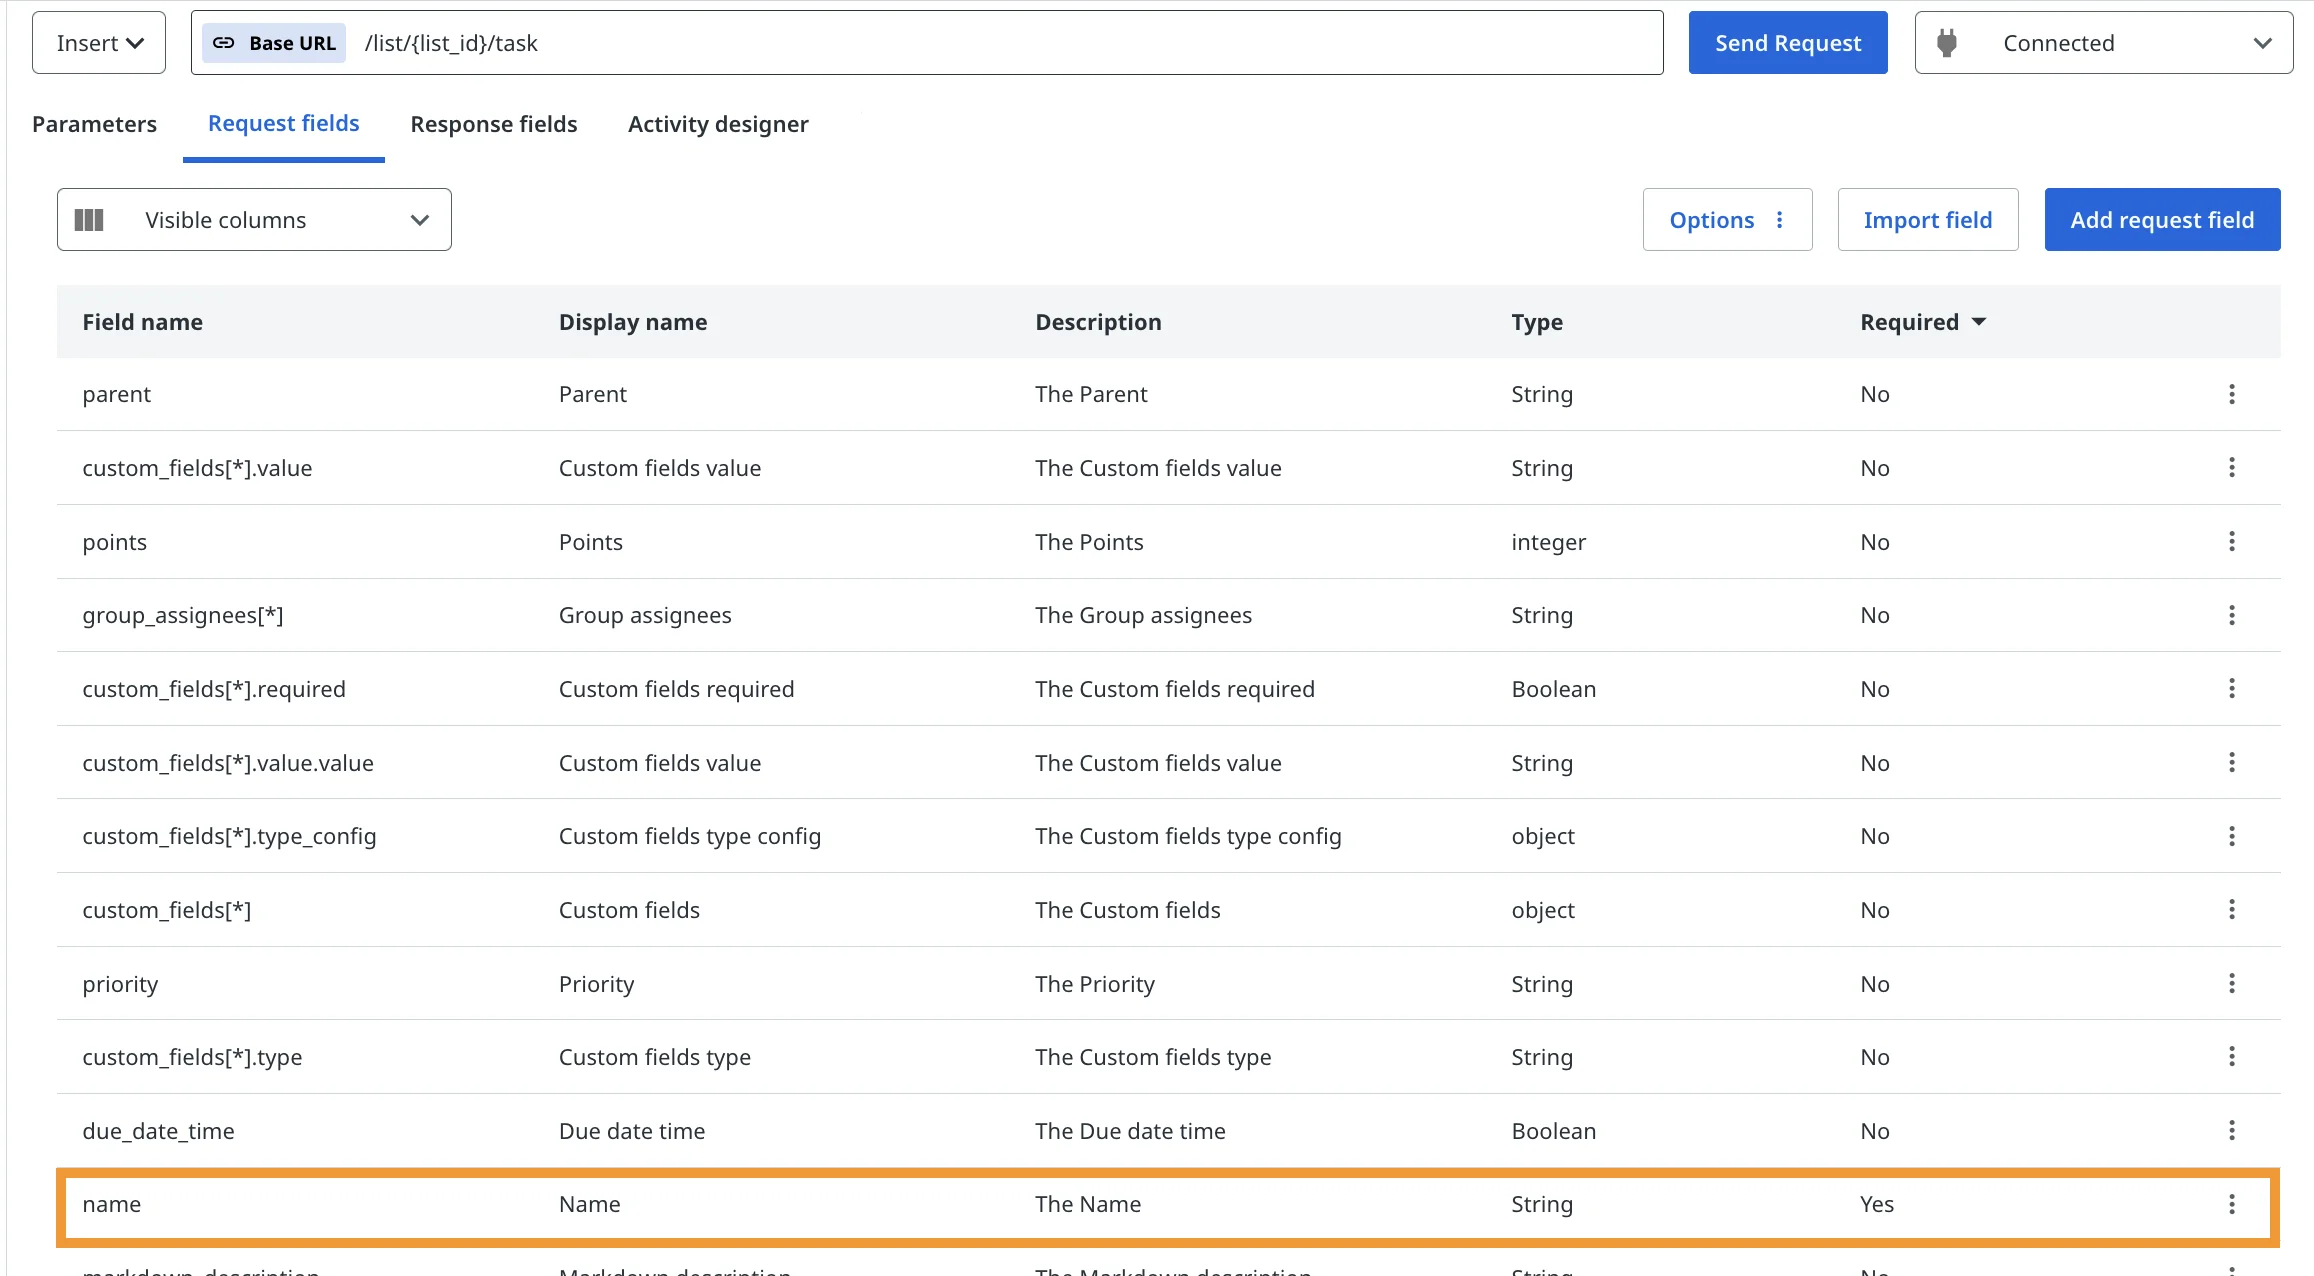Click the Send Request button
Screen dimensions: 2314x1276
tap(1787, 43)
